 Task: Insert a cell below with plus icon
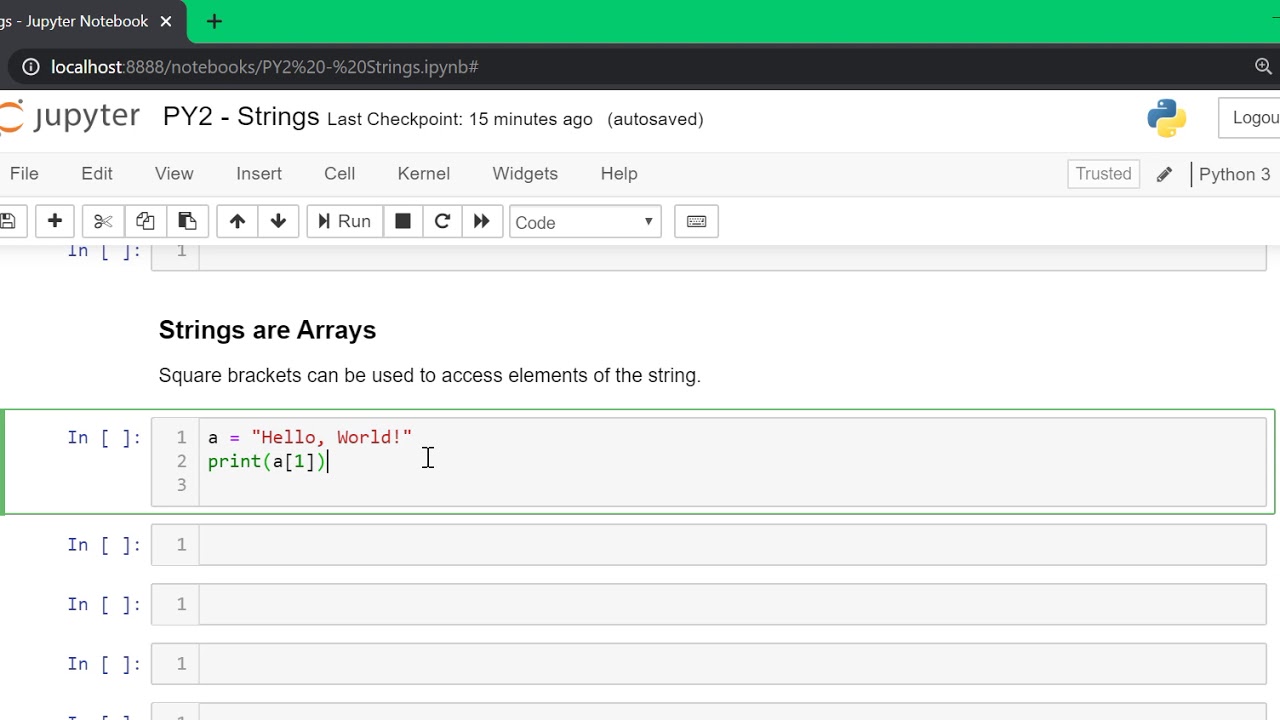pyautogui.click(x=55, y=222)
